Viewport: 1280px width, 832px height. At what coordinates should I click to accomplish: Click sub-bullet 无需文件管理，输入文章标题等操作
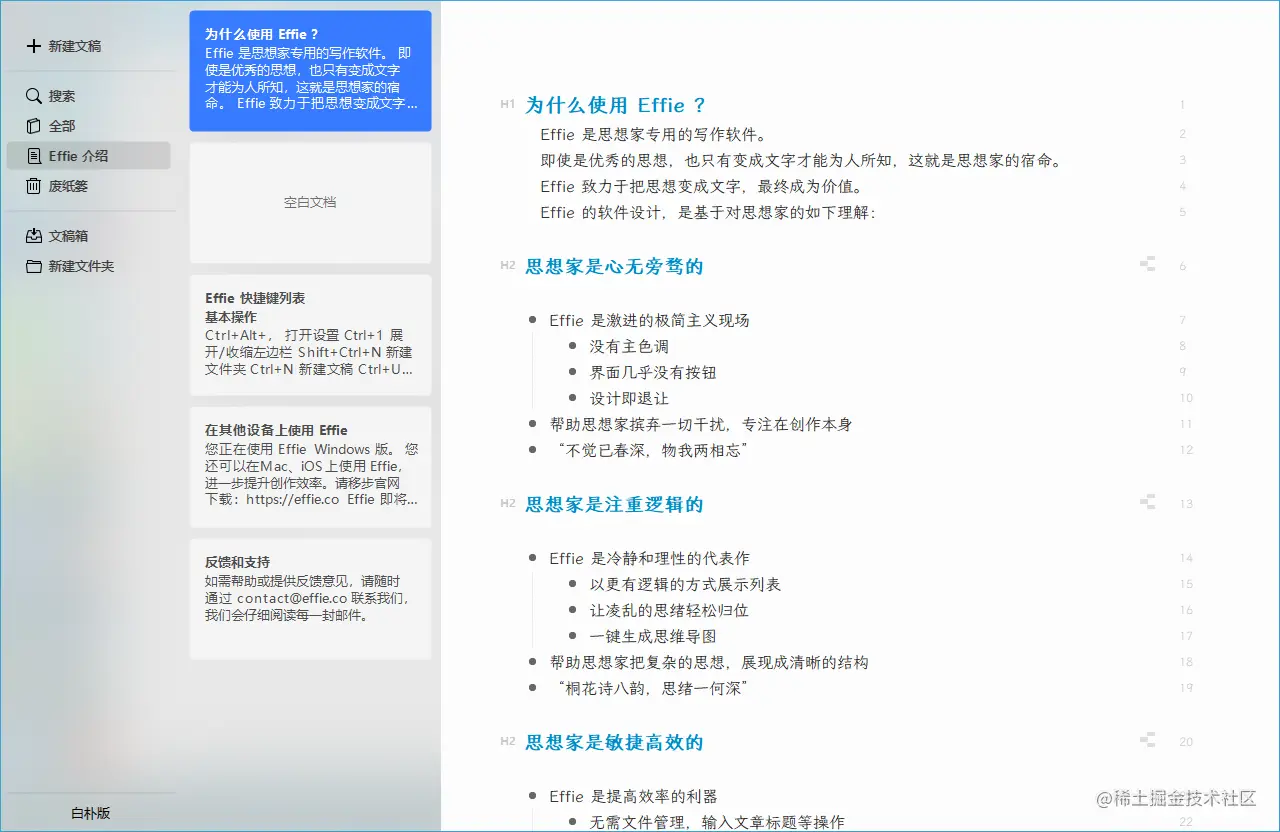[717, 822]
